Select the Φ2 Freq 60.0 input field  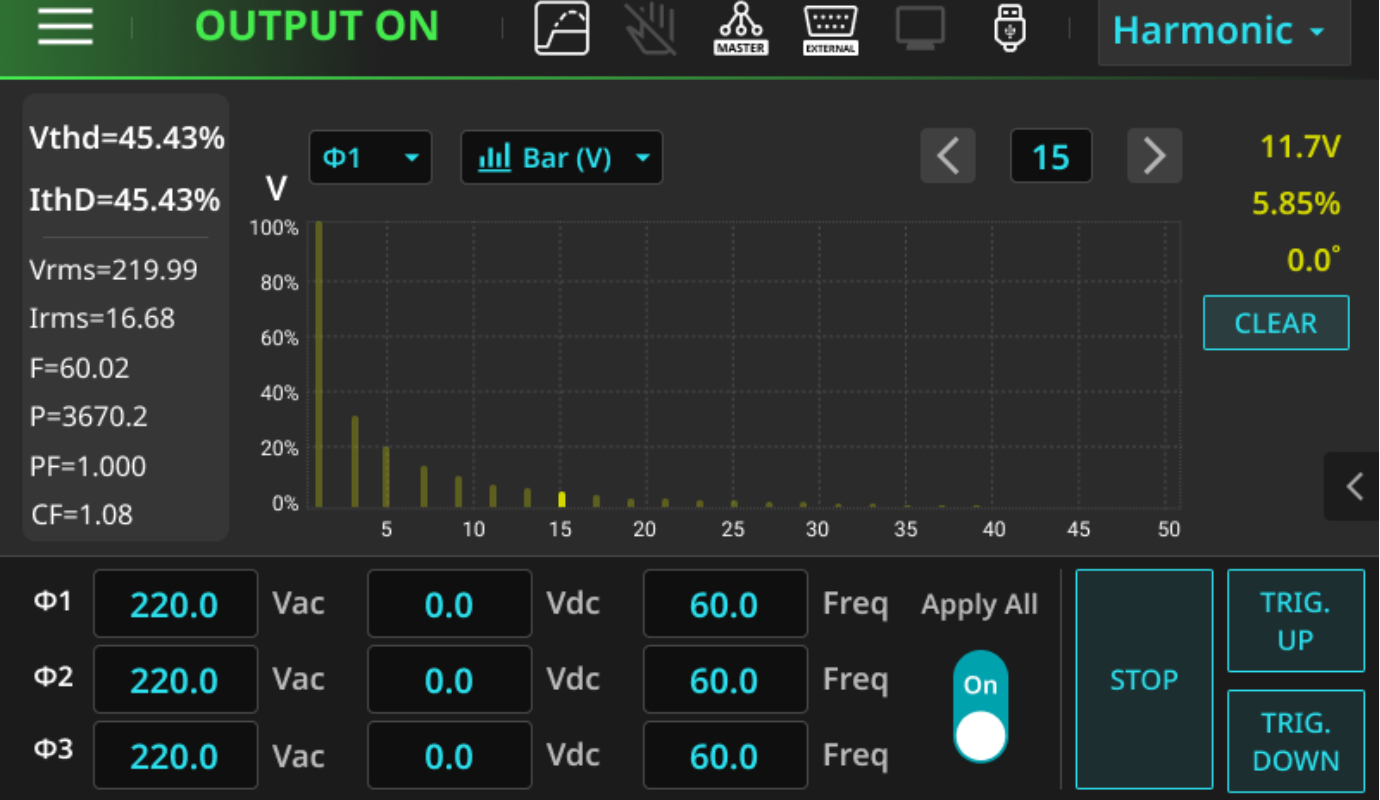click(725, 680)
